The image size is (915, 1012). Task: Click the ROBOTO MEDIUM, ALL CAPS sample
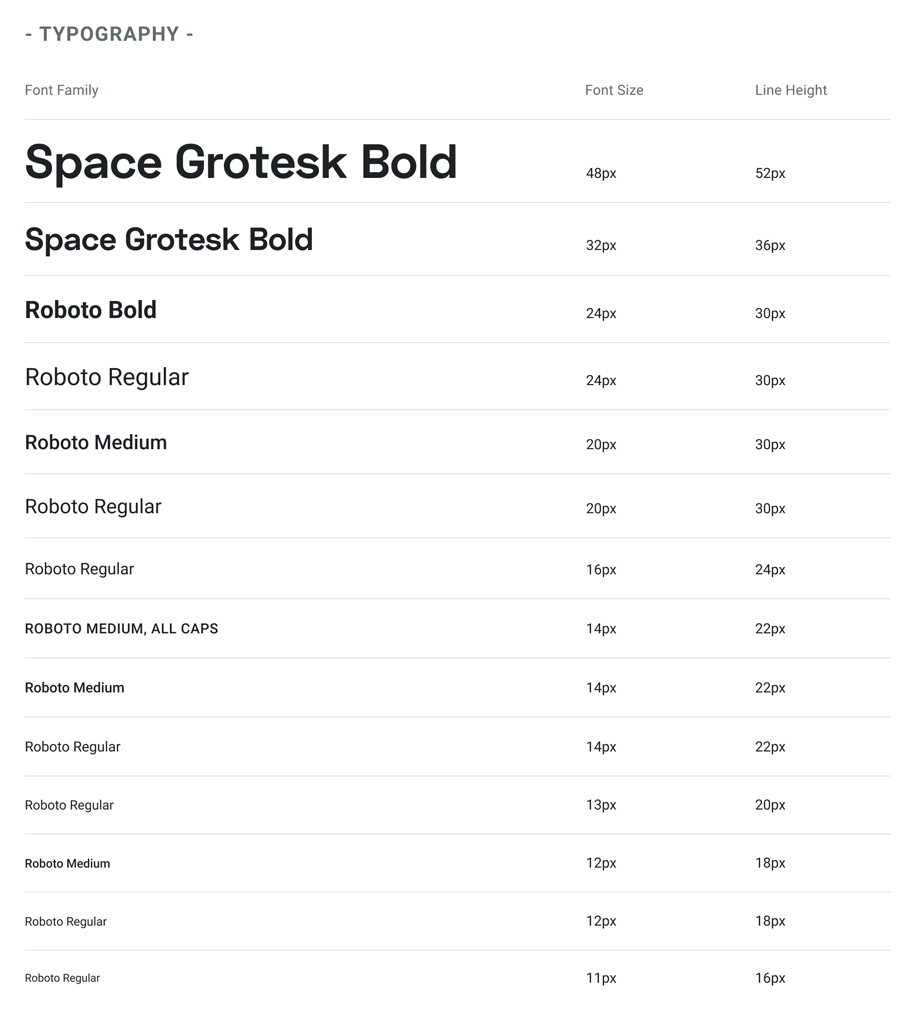(x=121, y=629)
